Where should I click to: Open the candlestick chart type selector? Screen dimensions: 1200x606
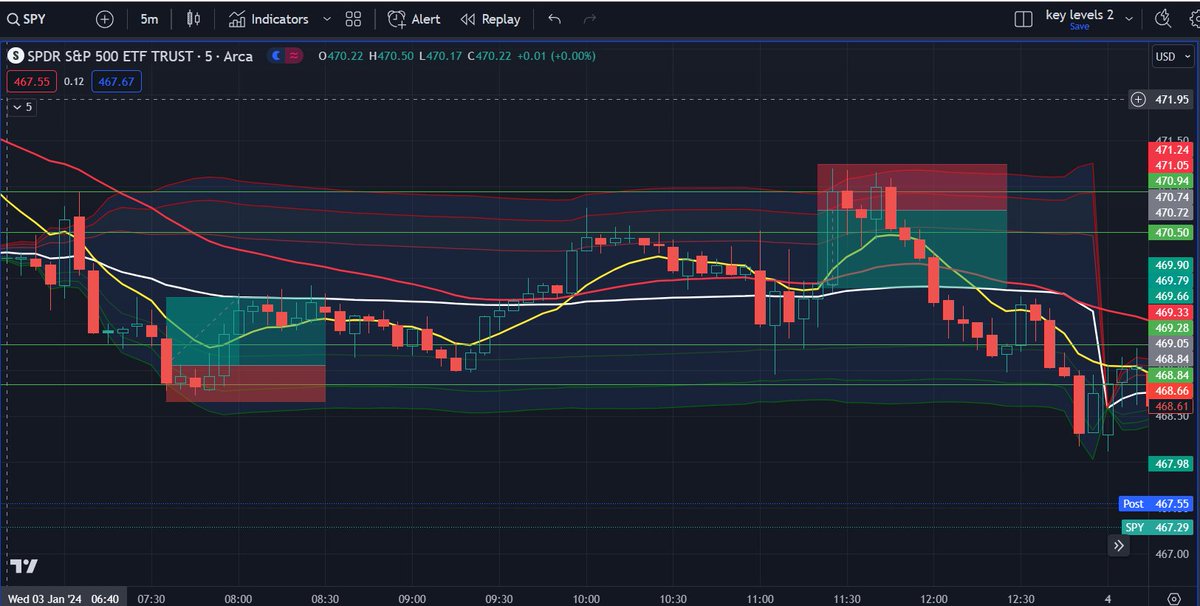[194, 19]
